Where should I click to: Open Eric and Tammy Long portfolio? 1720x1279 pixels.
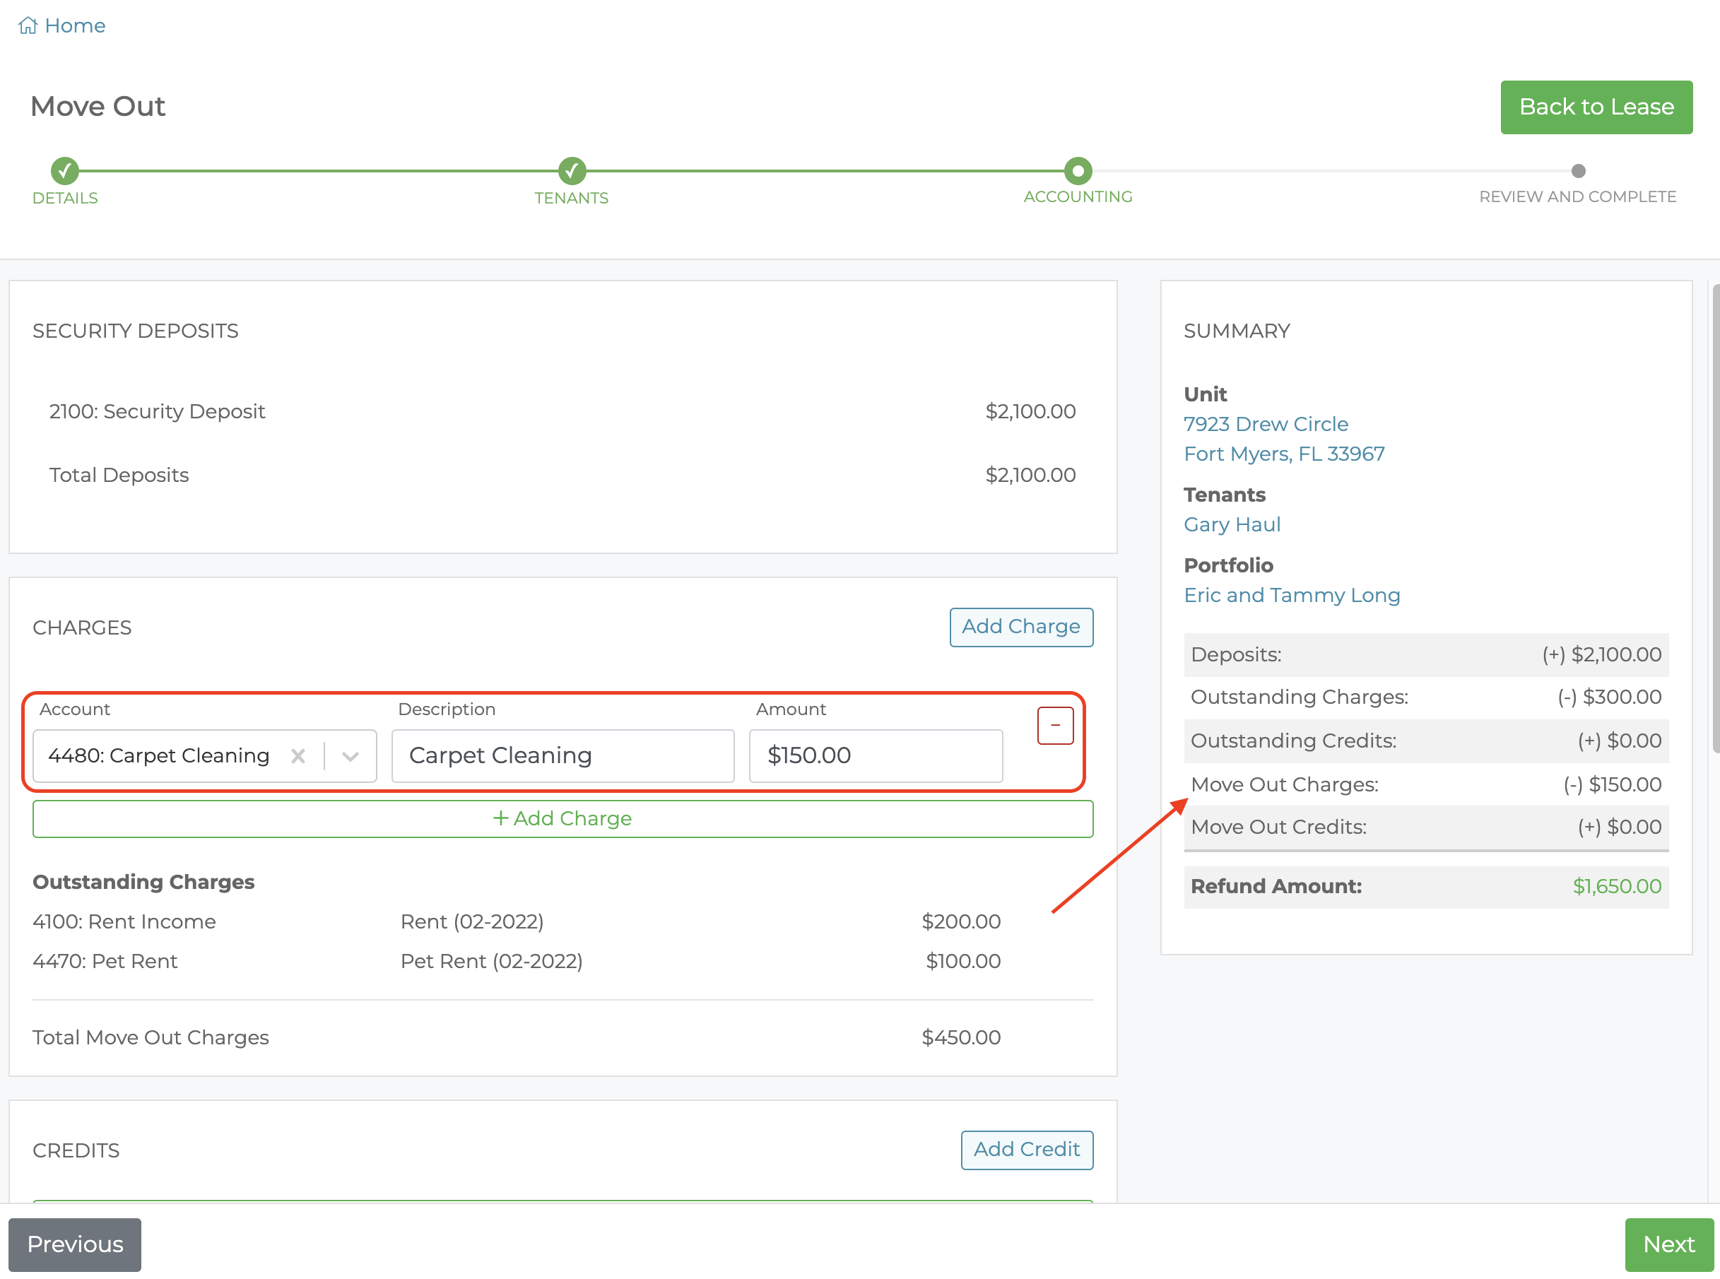coord(1291,595)
